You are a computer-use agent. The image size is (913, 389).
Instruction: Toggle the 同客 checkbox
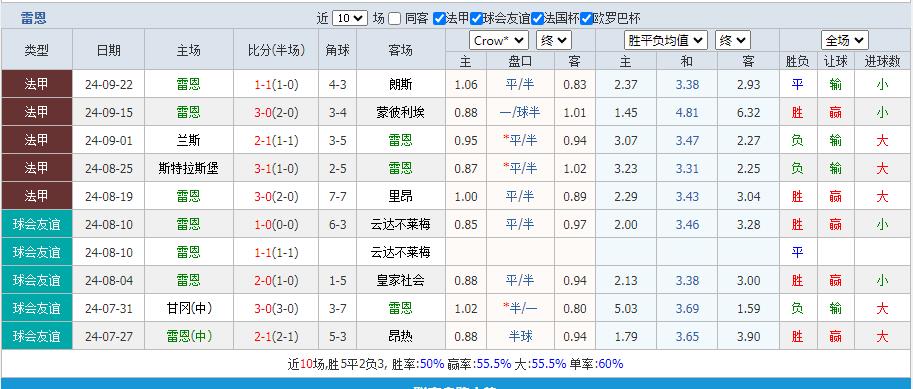(x=394, y=19)
